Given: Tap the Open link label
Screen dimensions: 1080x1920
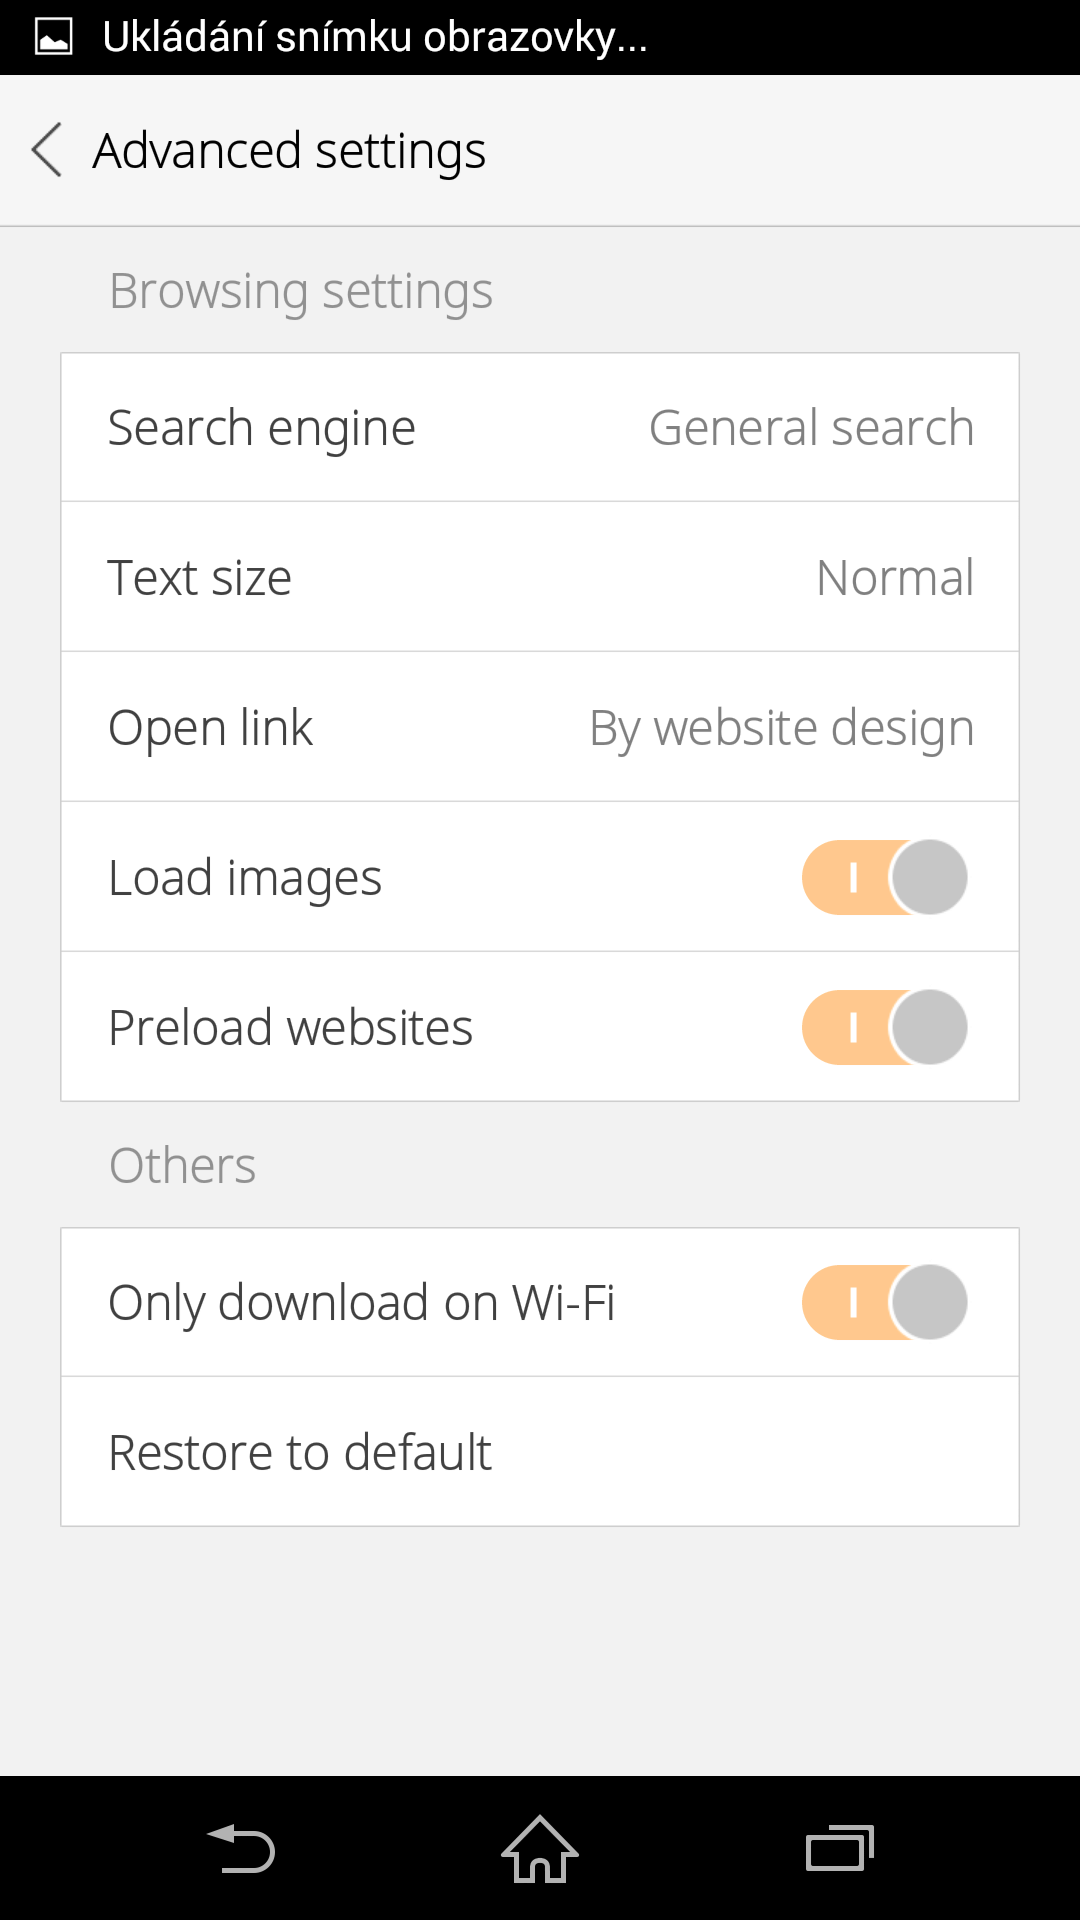Looking at the screenshot, I should 210,728.
